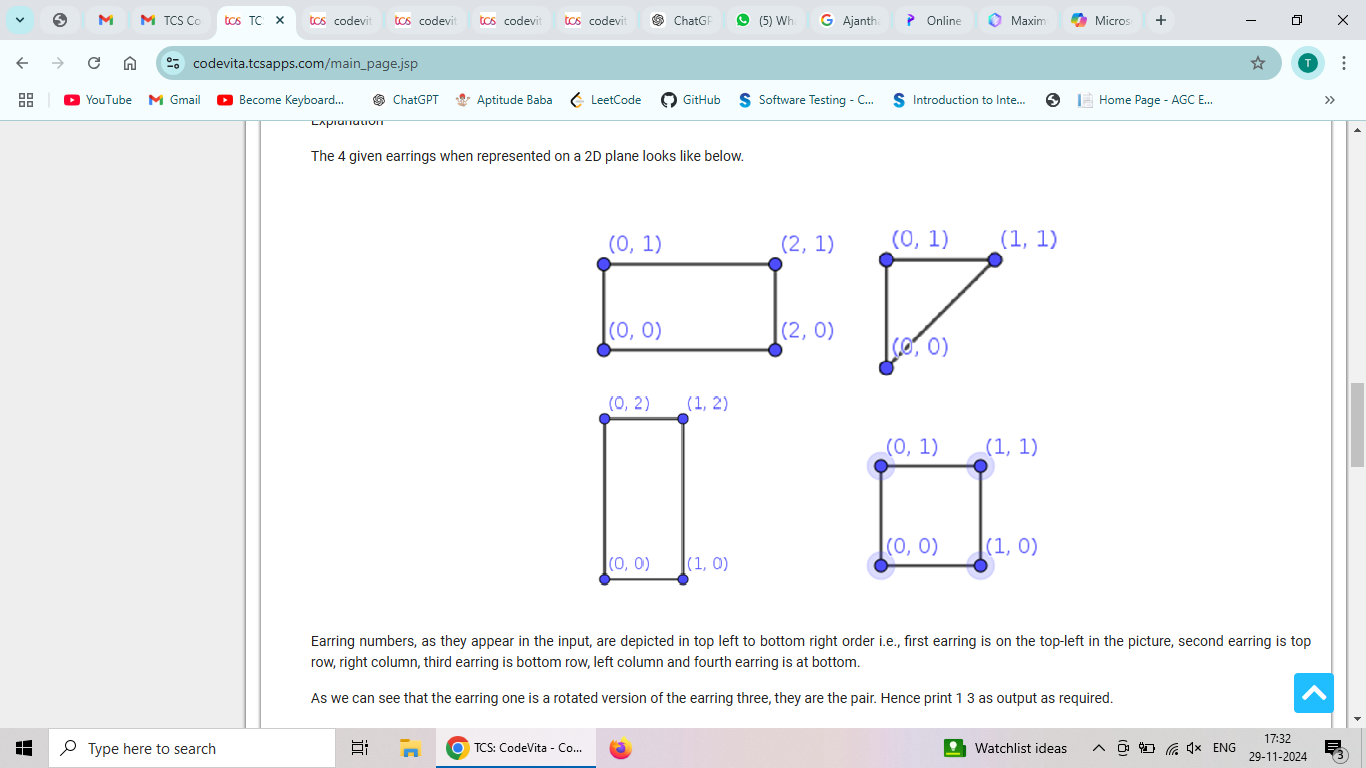Click the Meet Now tray icon
The image size is (1366, 768).
click(1123, 748)
